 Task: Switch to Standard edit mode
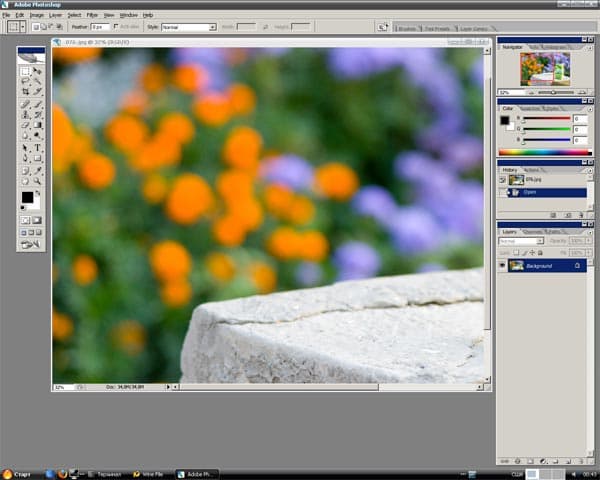pyautogui.click(x=25, y=220)
